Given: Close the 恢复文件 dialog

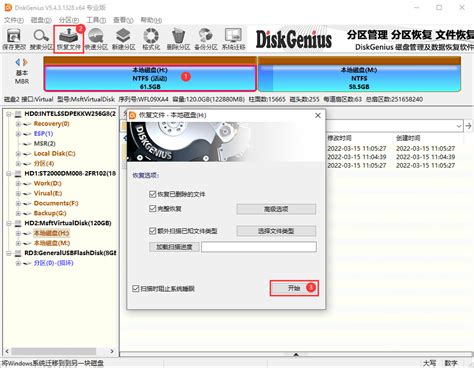Looking at the screenshot, I should tap(318, 115).
